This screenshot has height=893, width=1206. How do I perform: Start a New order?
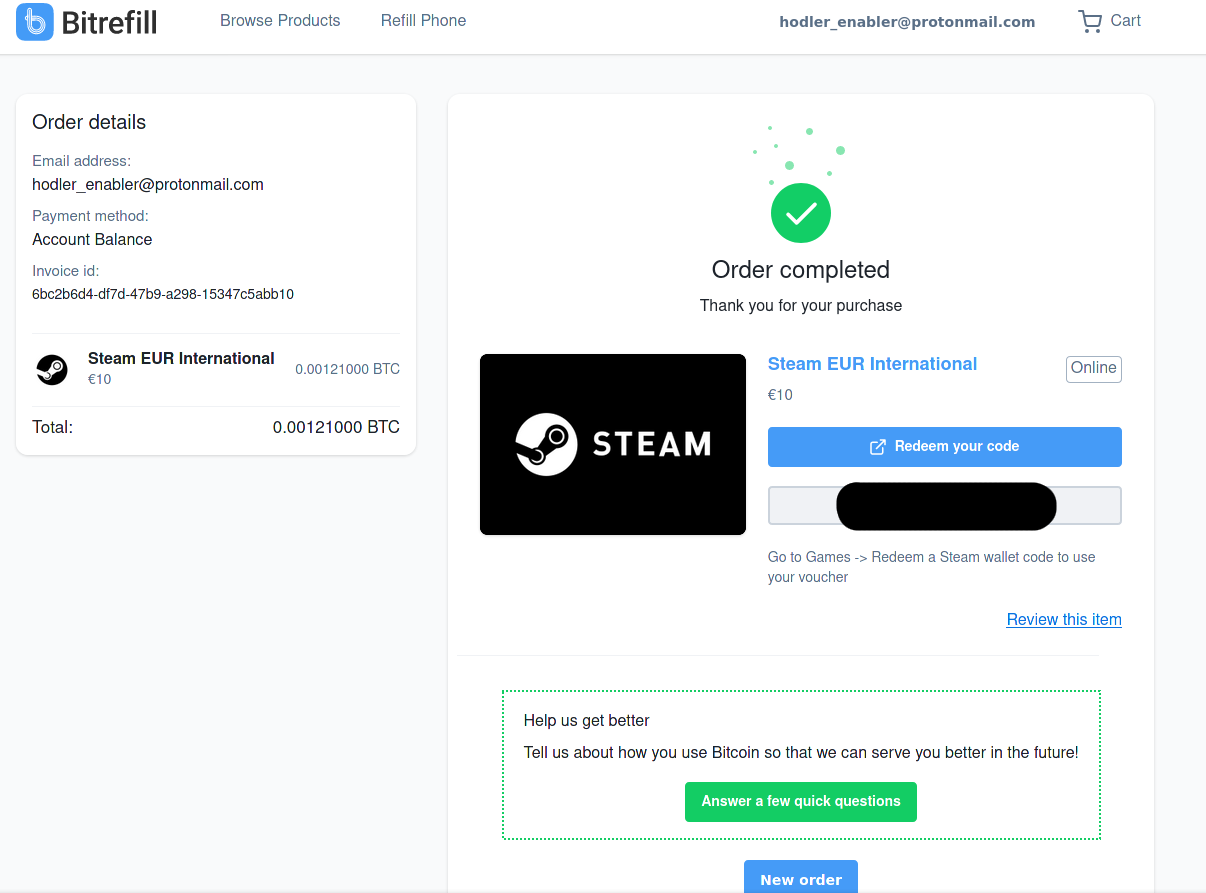tap(801, 876)
